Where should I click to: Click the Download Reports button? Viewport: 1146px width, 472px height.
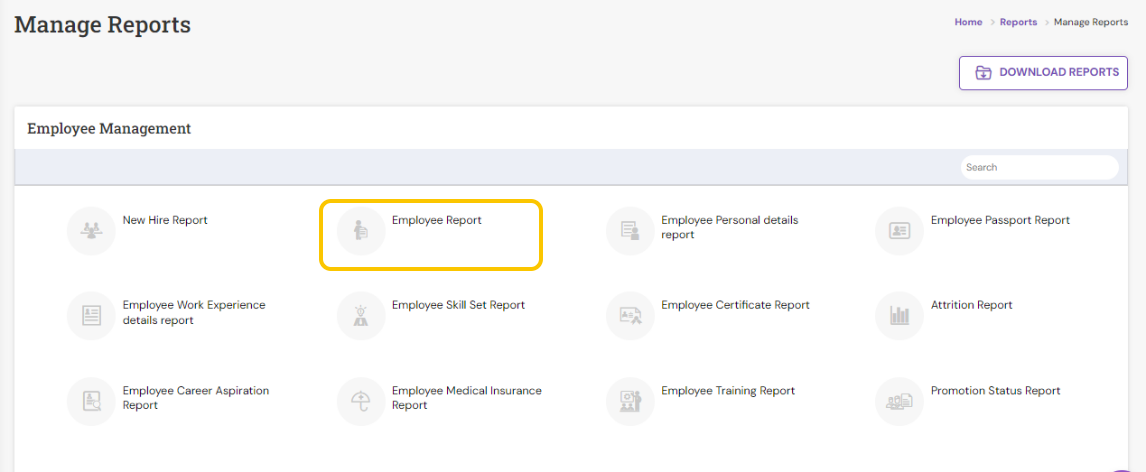[1043, 73]
